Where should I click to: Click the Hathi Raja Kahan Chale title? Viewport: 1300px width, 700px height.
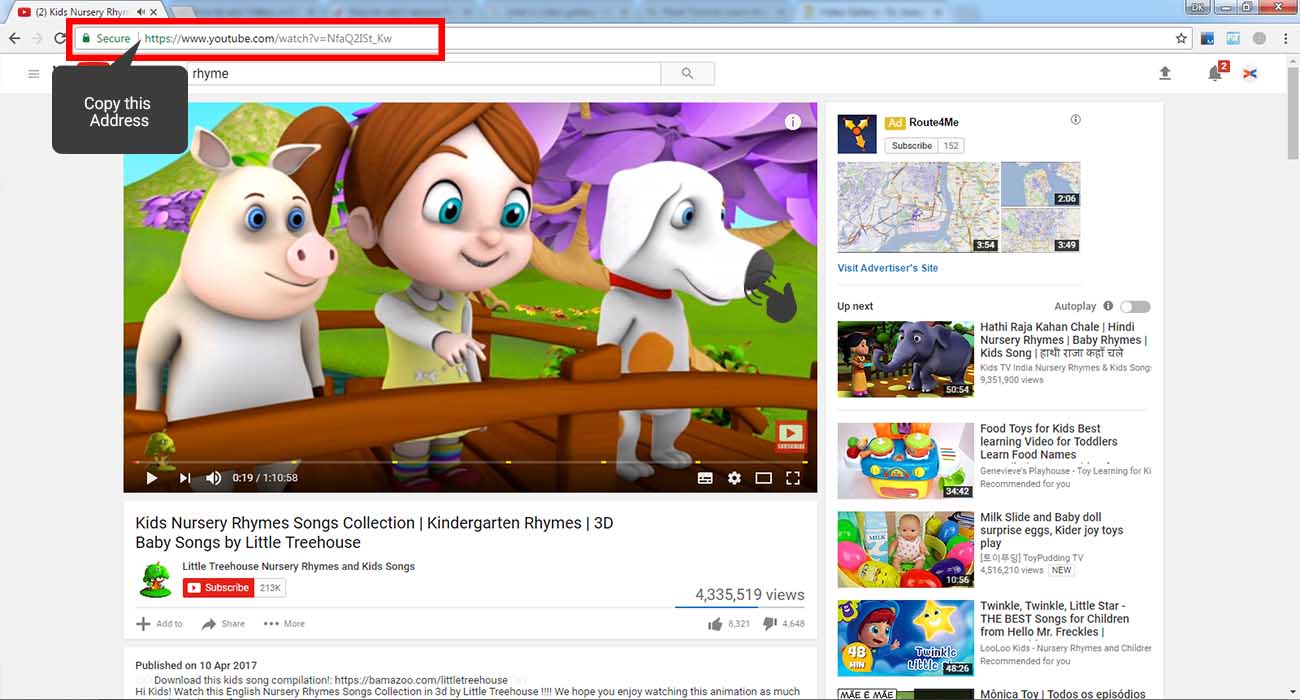1063,340
